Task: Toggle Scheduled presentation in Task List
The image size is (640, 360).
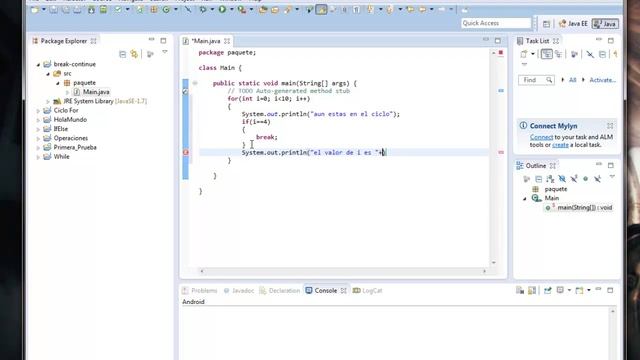Action: pos(558,54)
